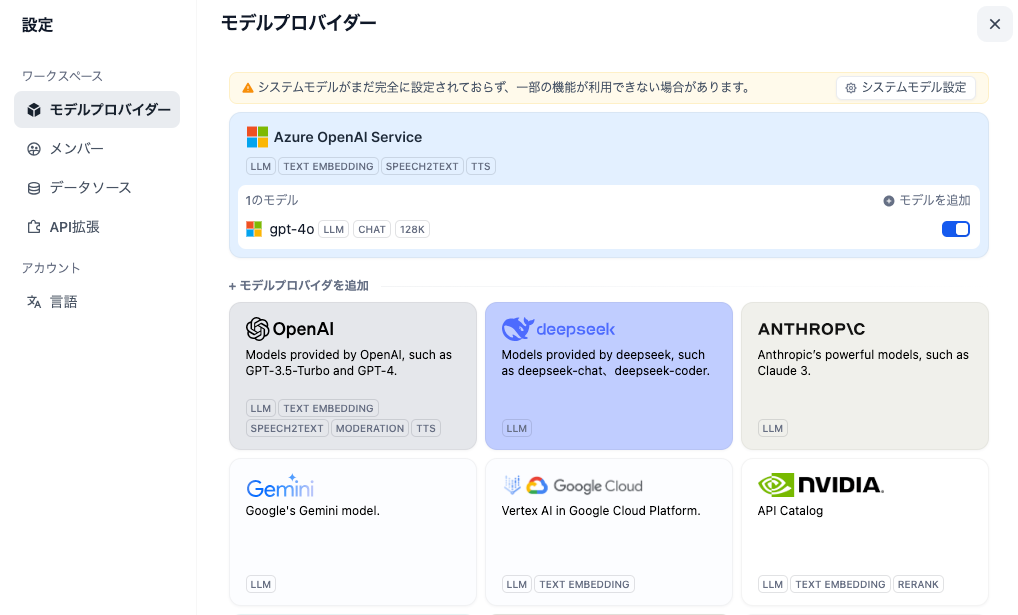The image size is (1018, 615).
Task: Click the OpenAI knot logo icon
Action: tap(257, 329)
